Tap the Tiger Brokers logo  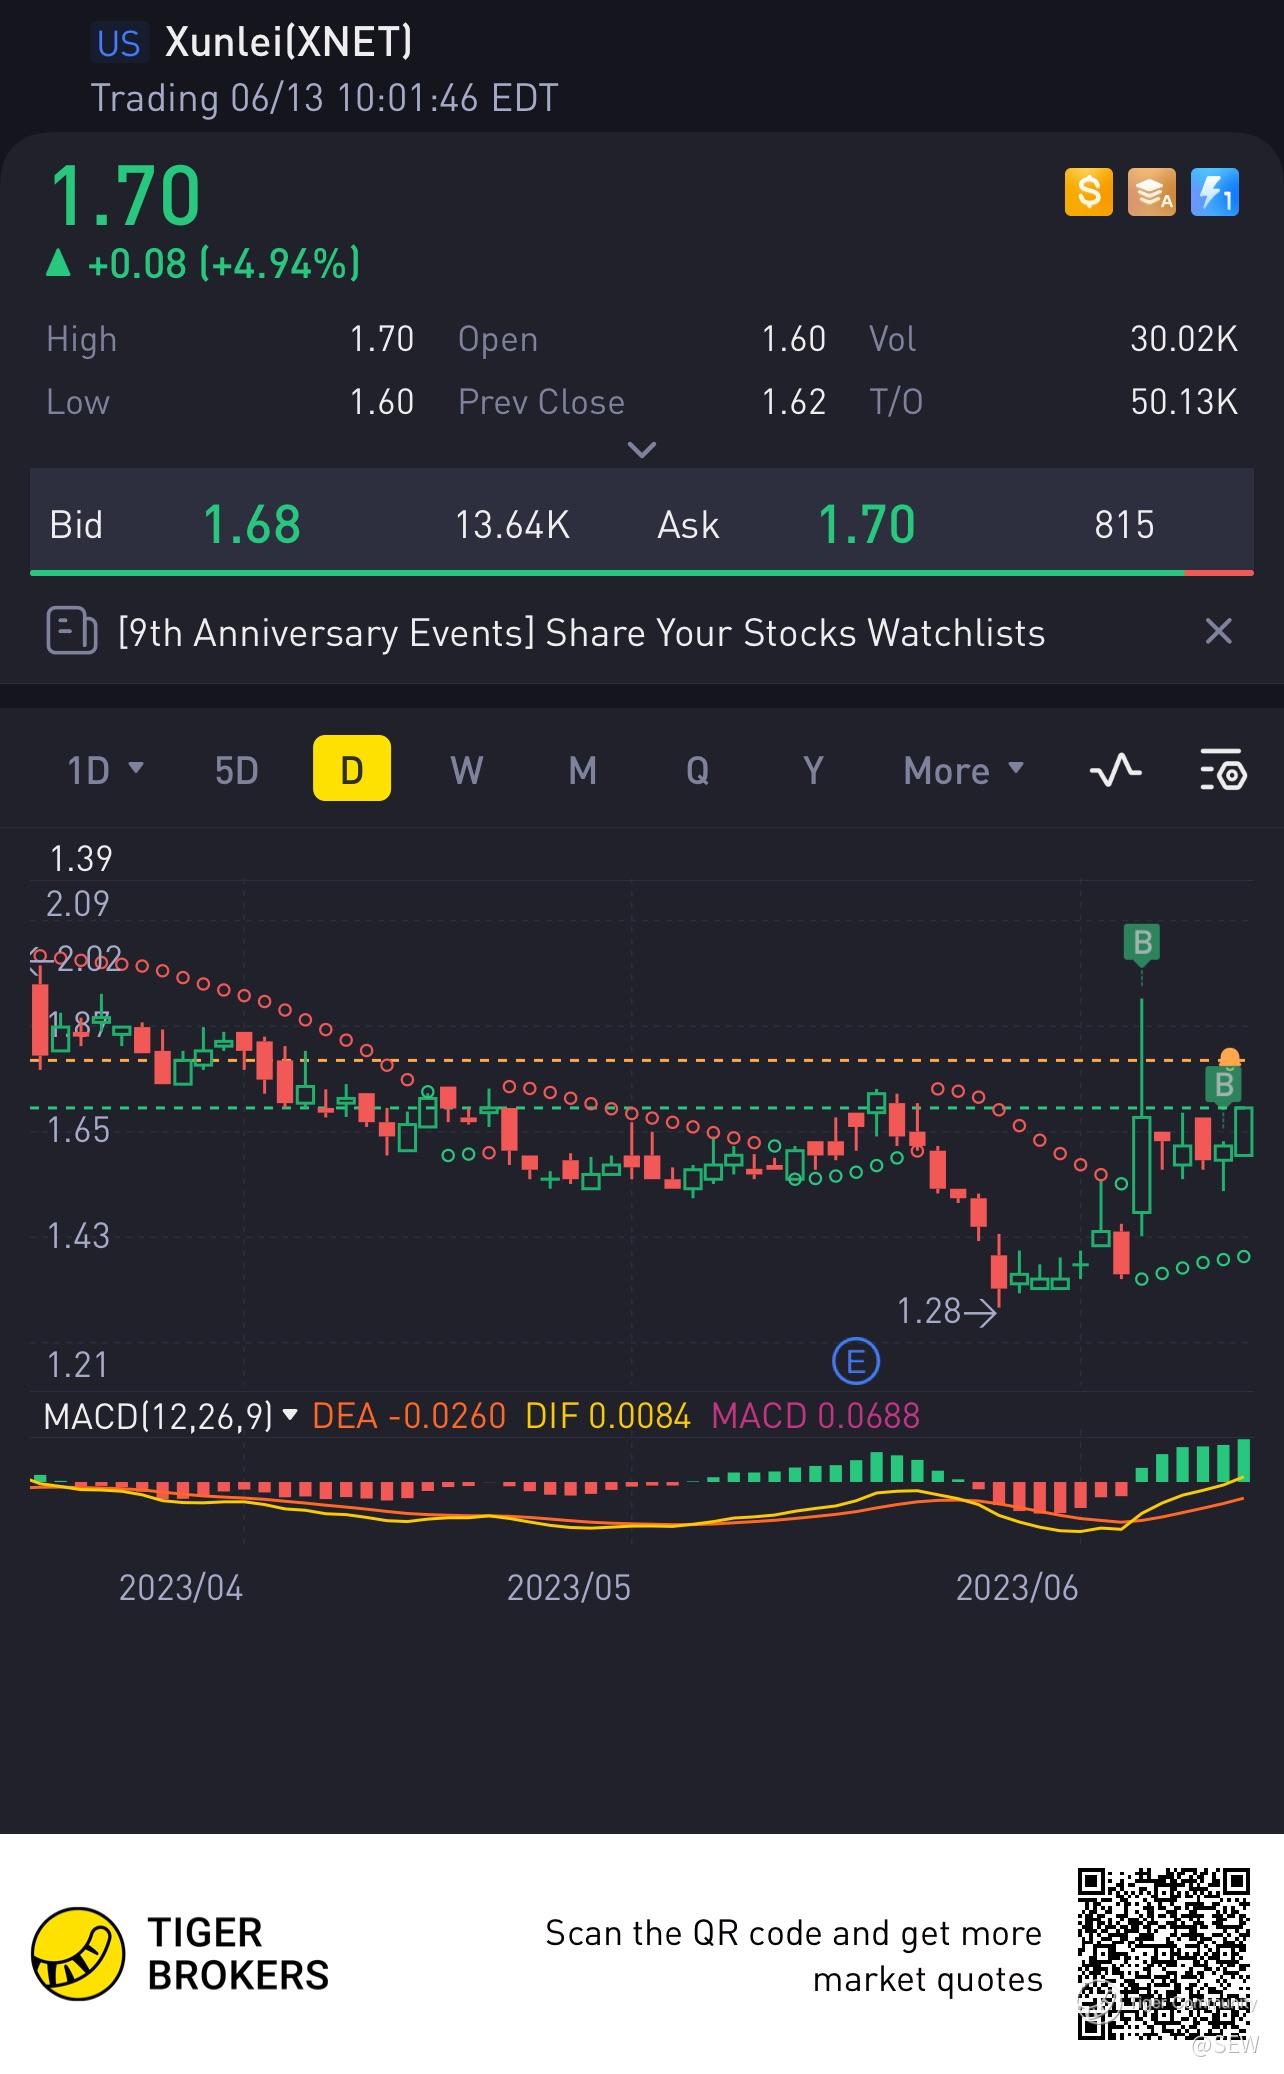180,1954
